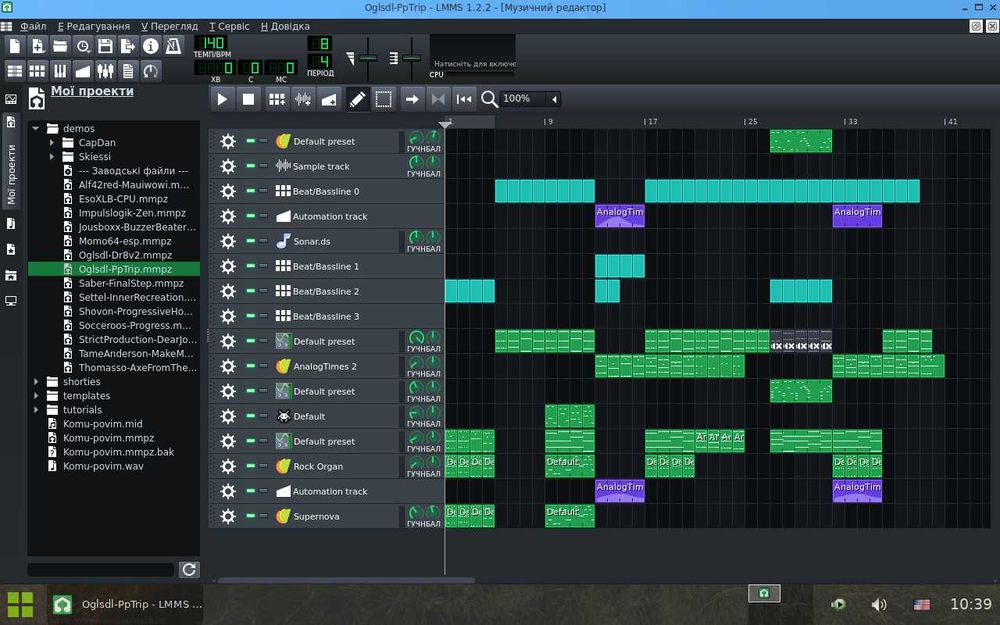Solo the Supernova track
This screenshot has height=625, width=1000.
pyautogui.click(x=263, y=516)
